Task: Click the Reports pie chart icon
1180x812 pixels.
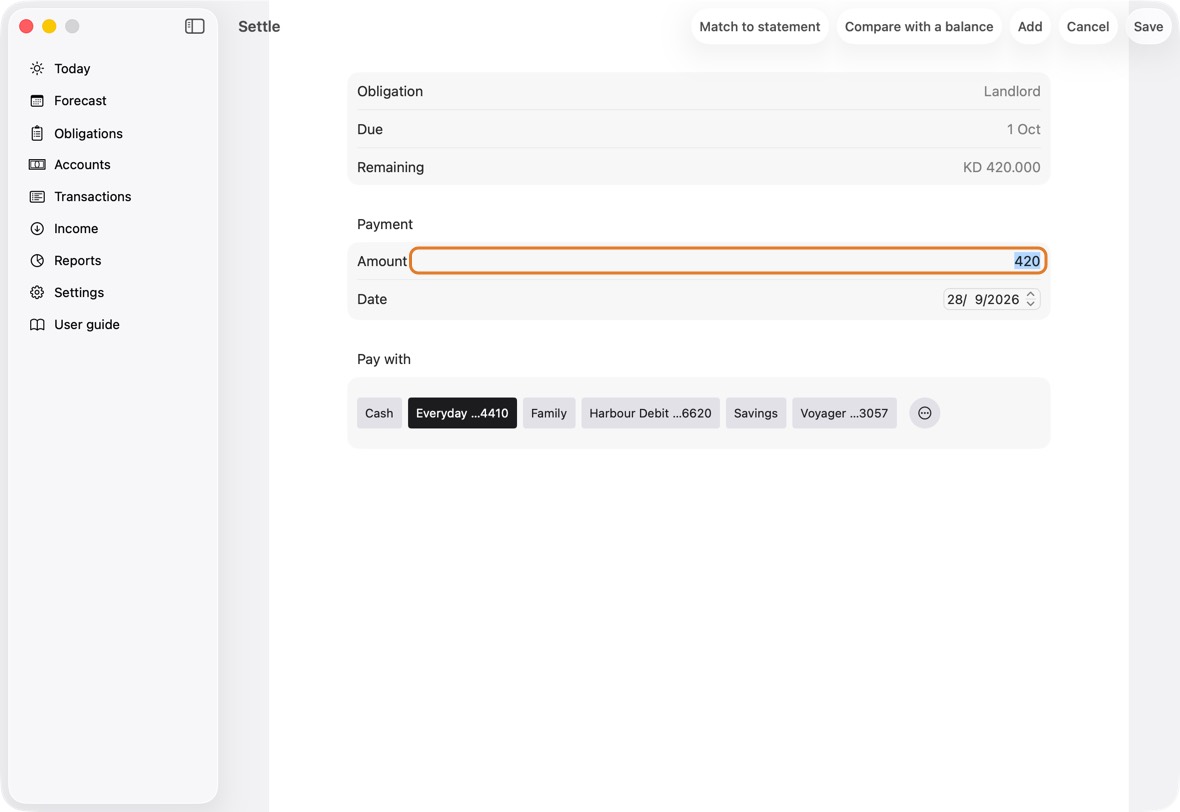Action: (37, 260)
